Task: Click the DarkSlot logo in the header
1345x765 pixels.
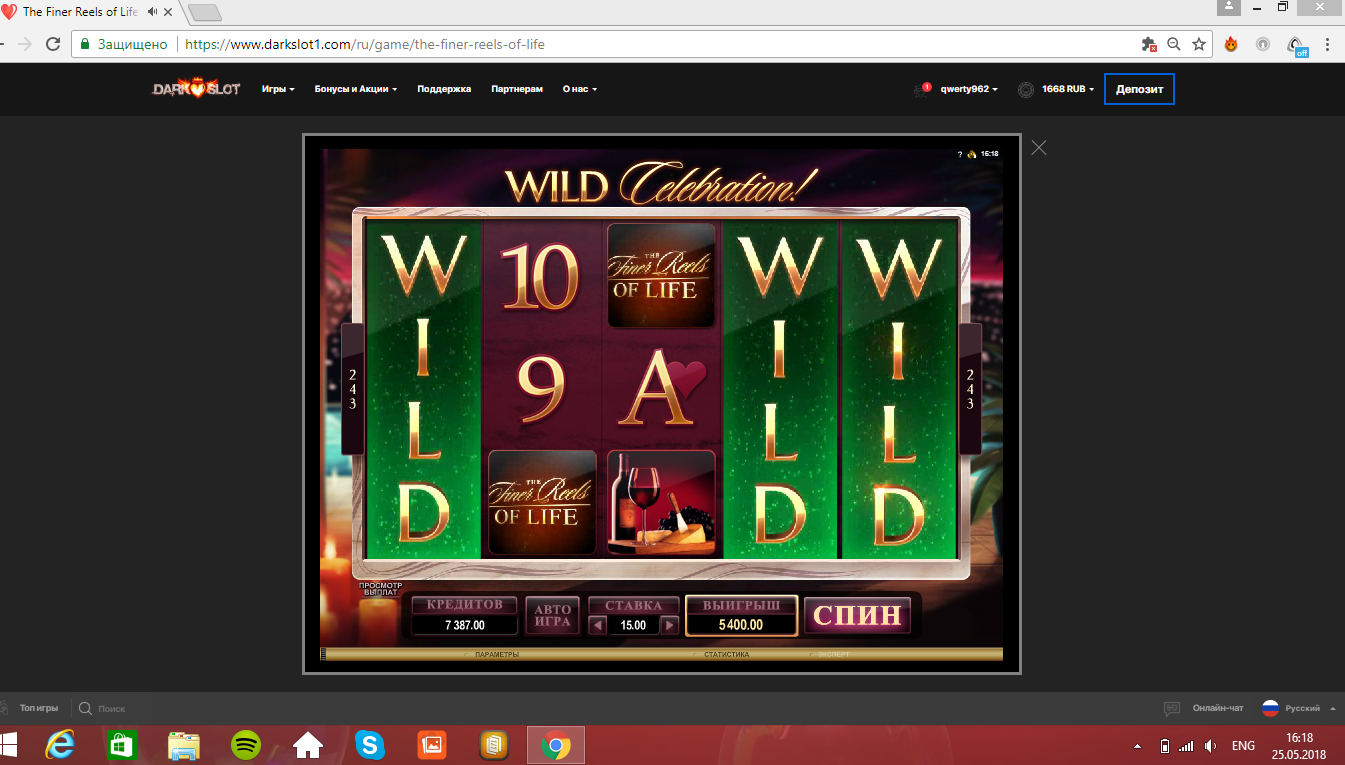Action: pyautogui.click(x=197, y=89)
